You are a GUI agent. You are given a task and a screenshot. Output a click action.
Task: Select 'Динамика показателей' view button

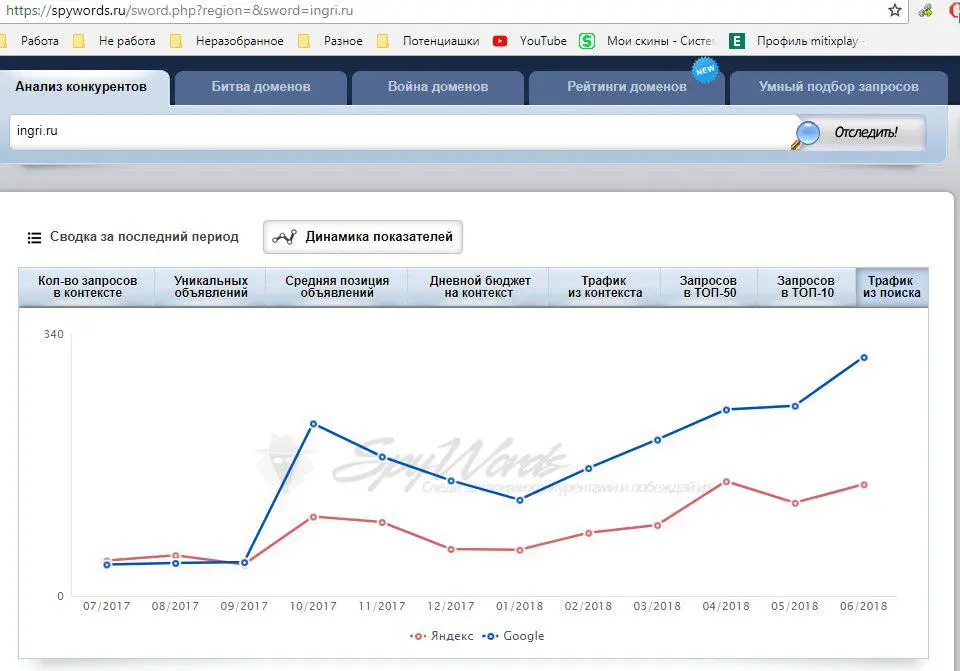pos(364,237)
